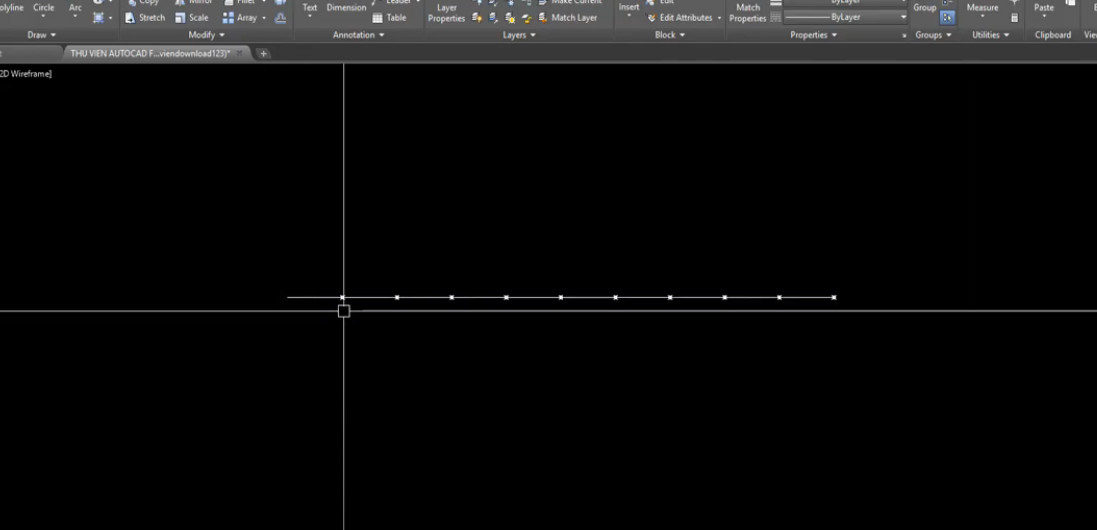Open the Measure tool dropdown
Screen dimensions: 1097x530
[x=982, y=18]
